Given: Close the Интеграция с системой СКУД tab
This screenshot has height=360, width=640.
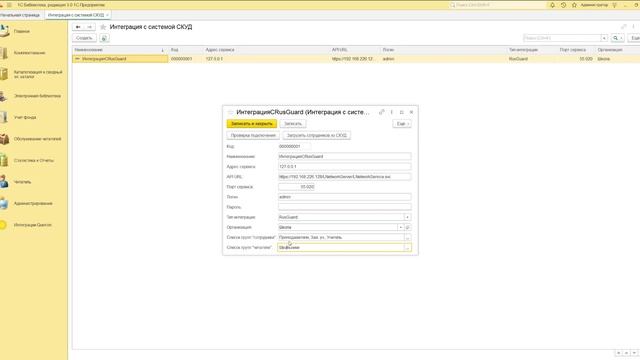Looking at the screenshot, I should pos(107,15).
